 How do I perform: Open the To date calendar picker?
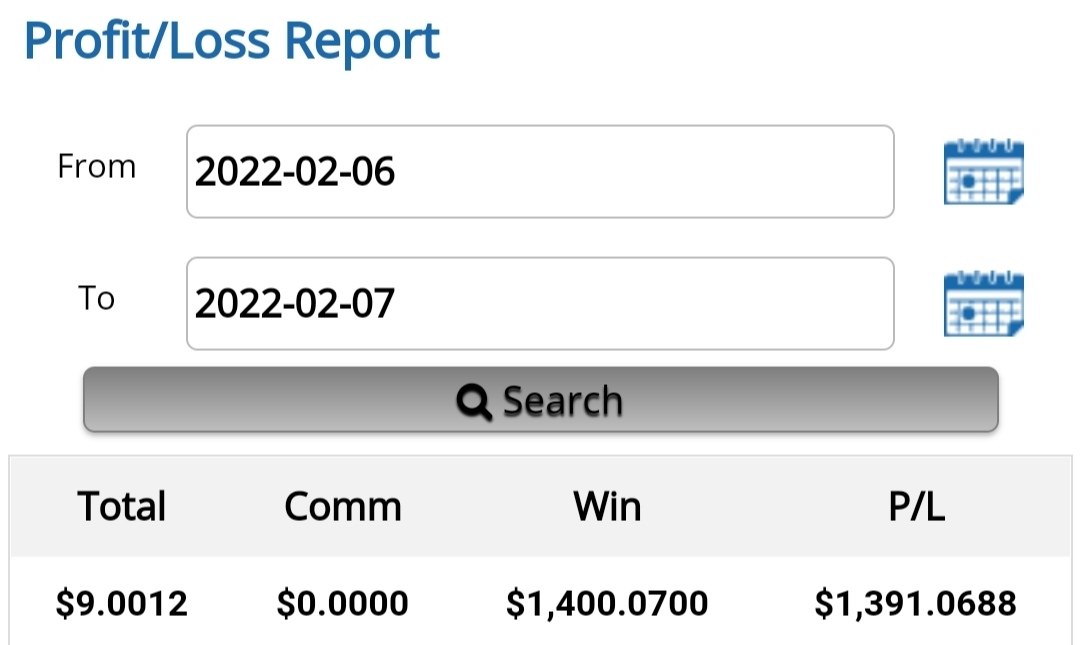point(984,303)
